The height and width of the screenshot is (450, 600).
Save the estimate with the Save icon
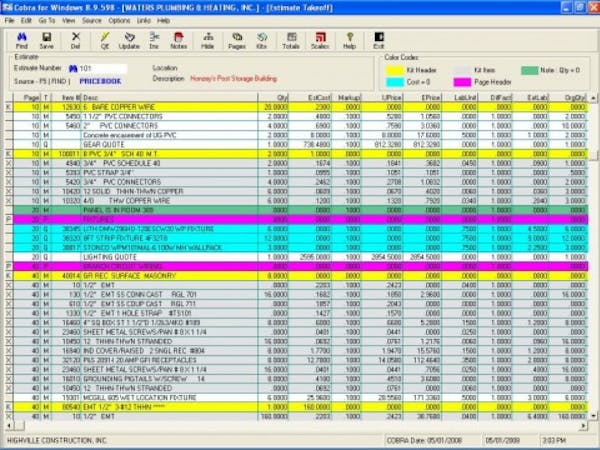(47, 40)
